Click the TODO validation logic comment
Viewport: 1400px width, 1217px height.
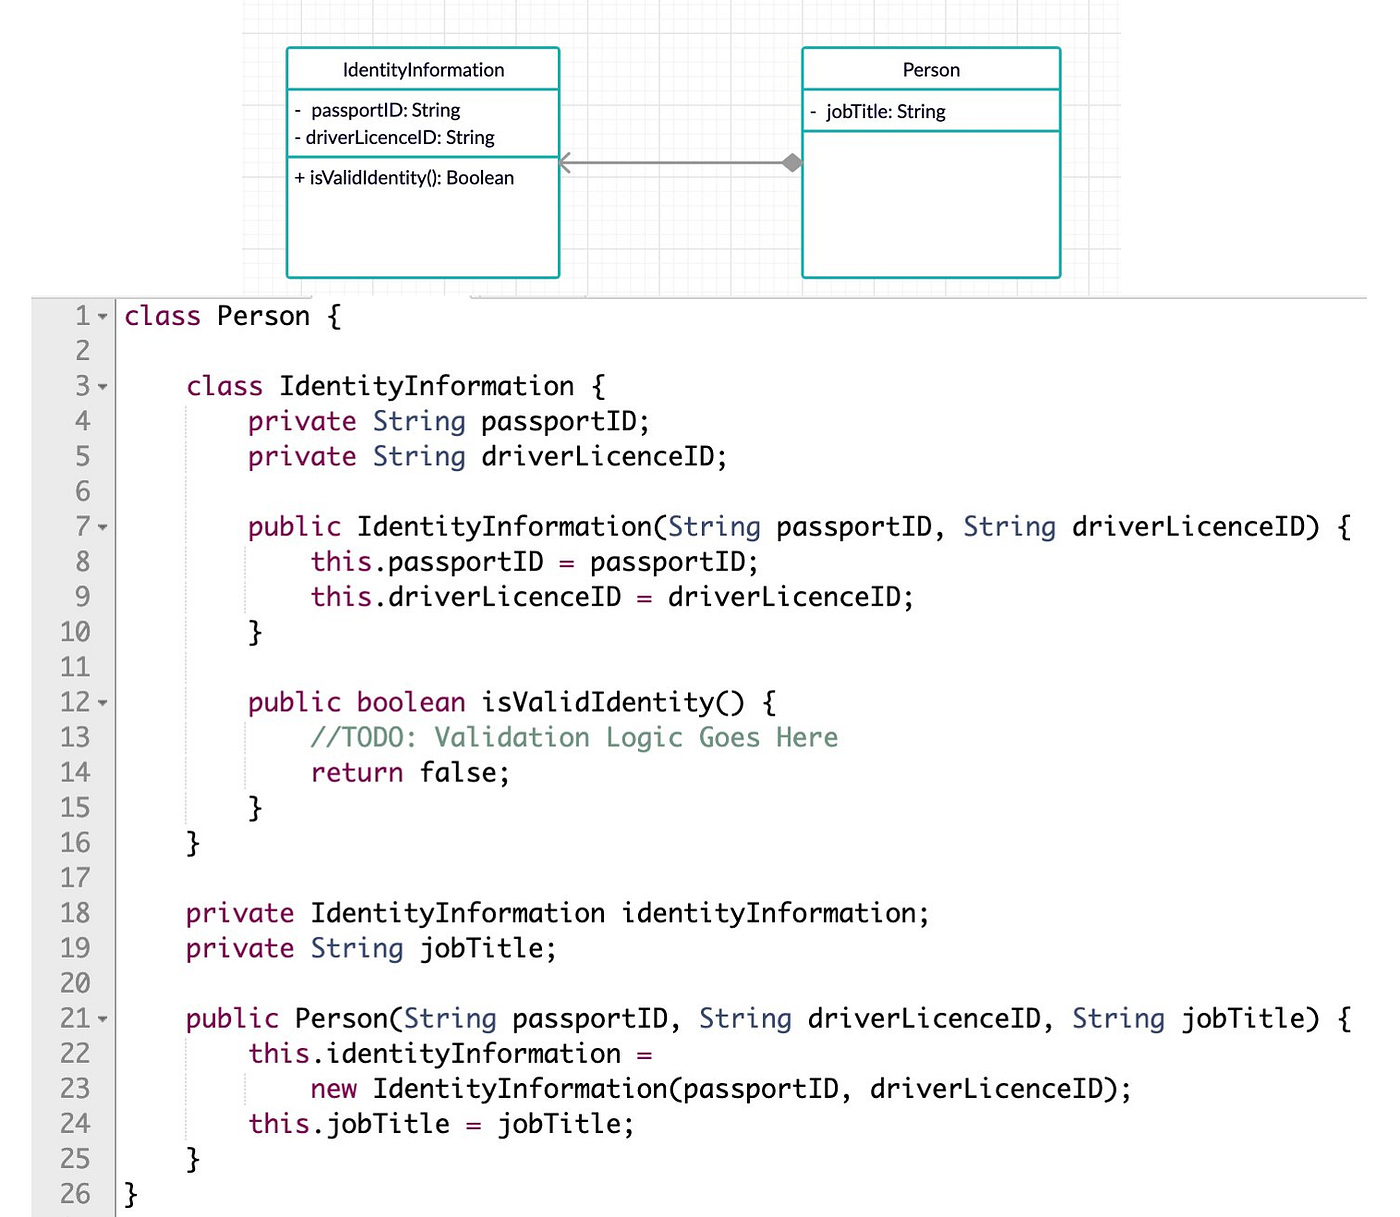[x=573, y=737]
